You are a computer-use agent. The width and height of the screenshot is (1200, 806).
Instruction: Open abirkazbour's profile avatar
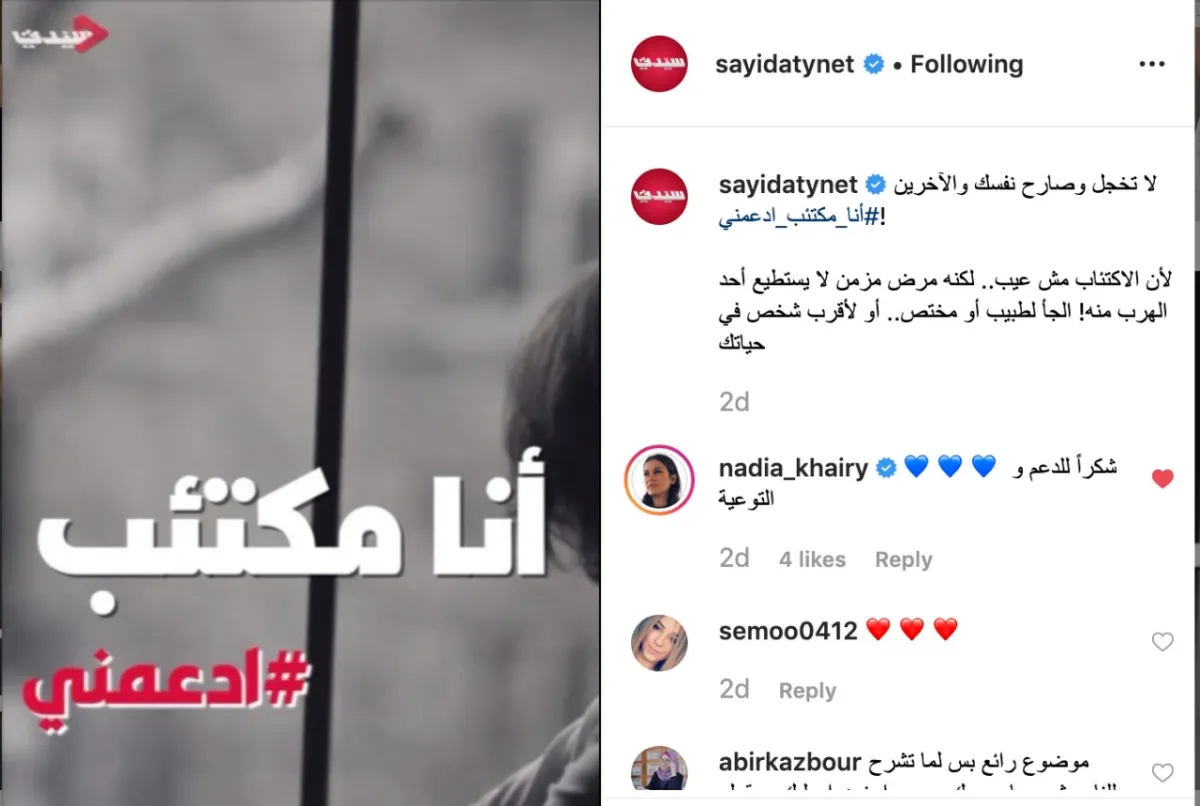pyautogui.click(x=659, y=770)
